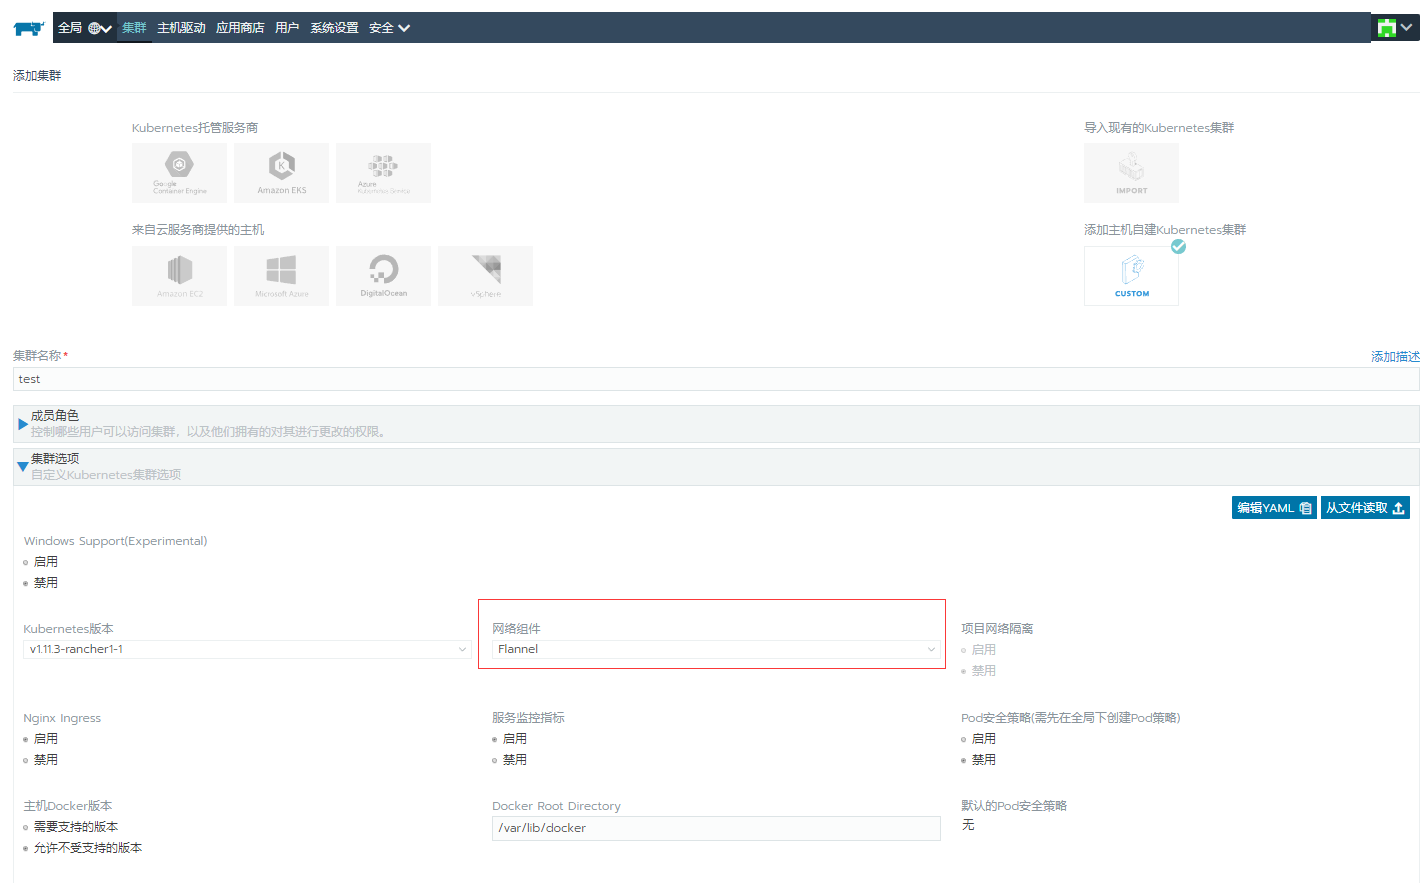Disable Windows Support option
This screenshot has height=883, width=1428.
point(26,583)
